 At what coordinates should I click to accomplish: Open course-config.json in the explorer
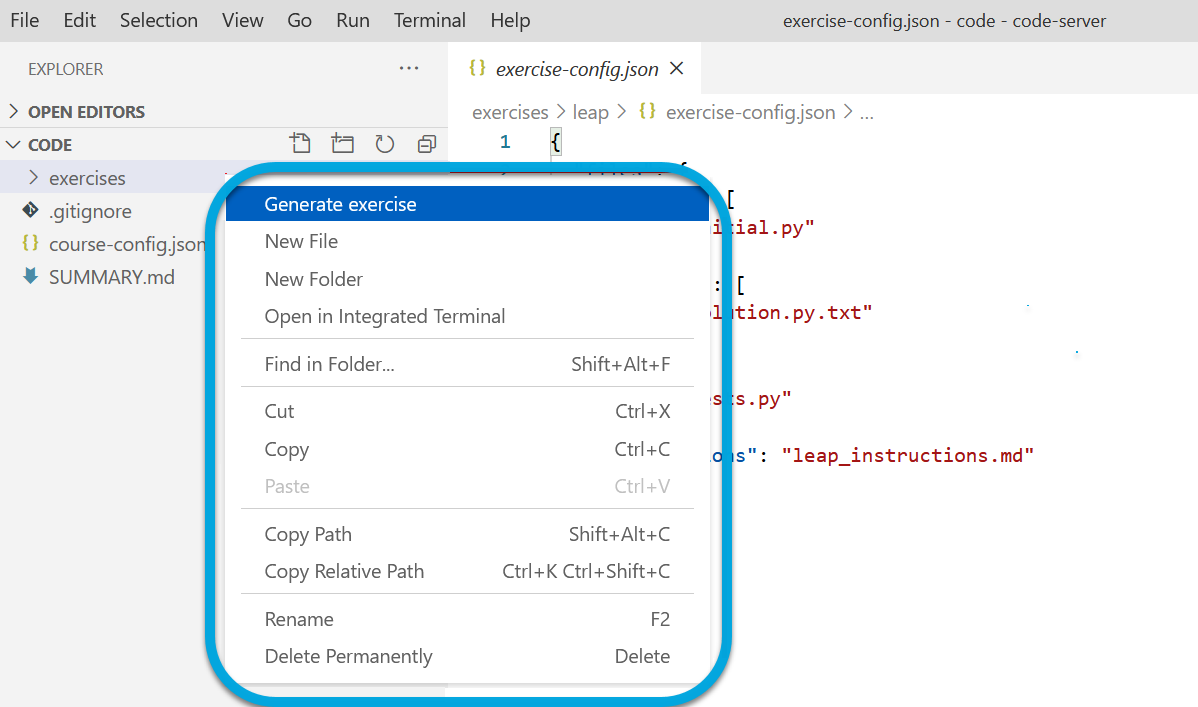click(x=126, y=244)
